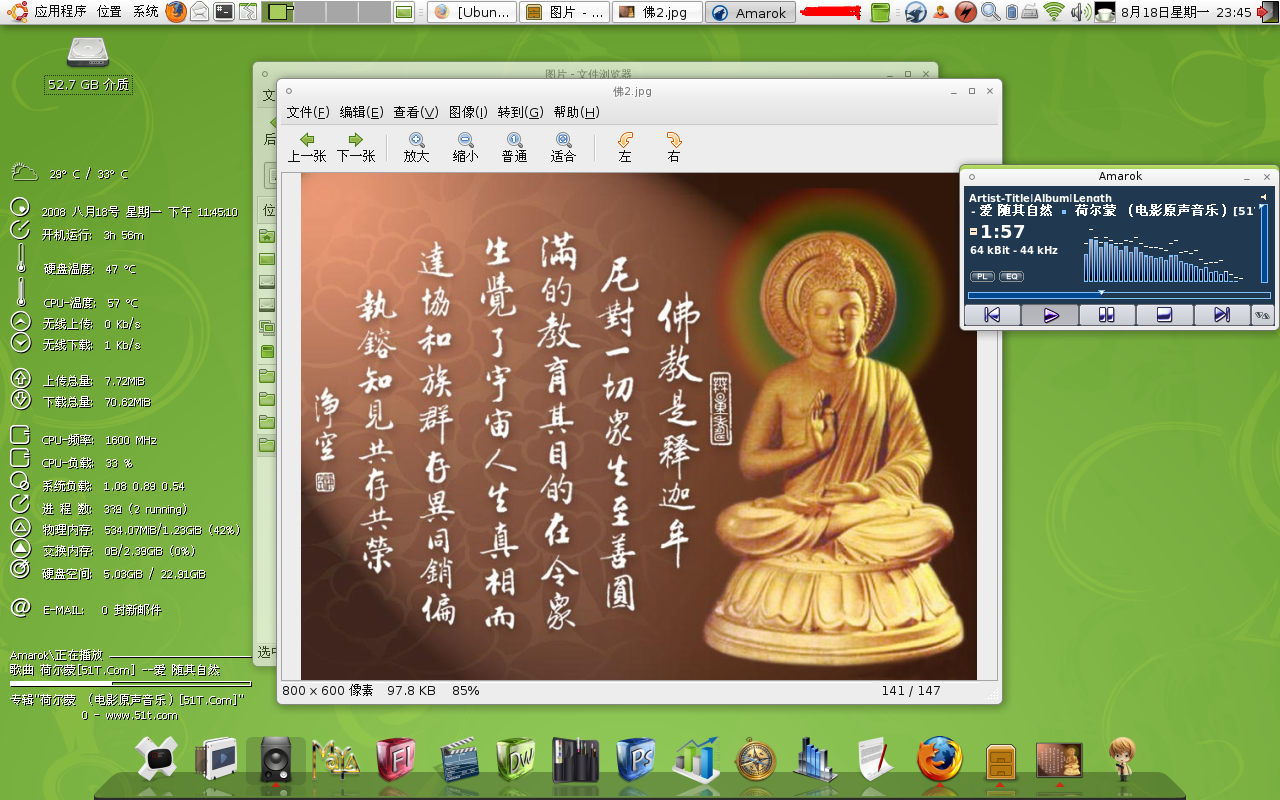Switch to Ubuntu browser taskbar window
The height and width of the screenshot is (800, 1280).
pos(472,12)
